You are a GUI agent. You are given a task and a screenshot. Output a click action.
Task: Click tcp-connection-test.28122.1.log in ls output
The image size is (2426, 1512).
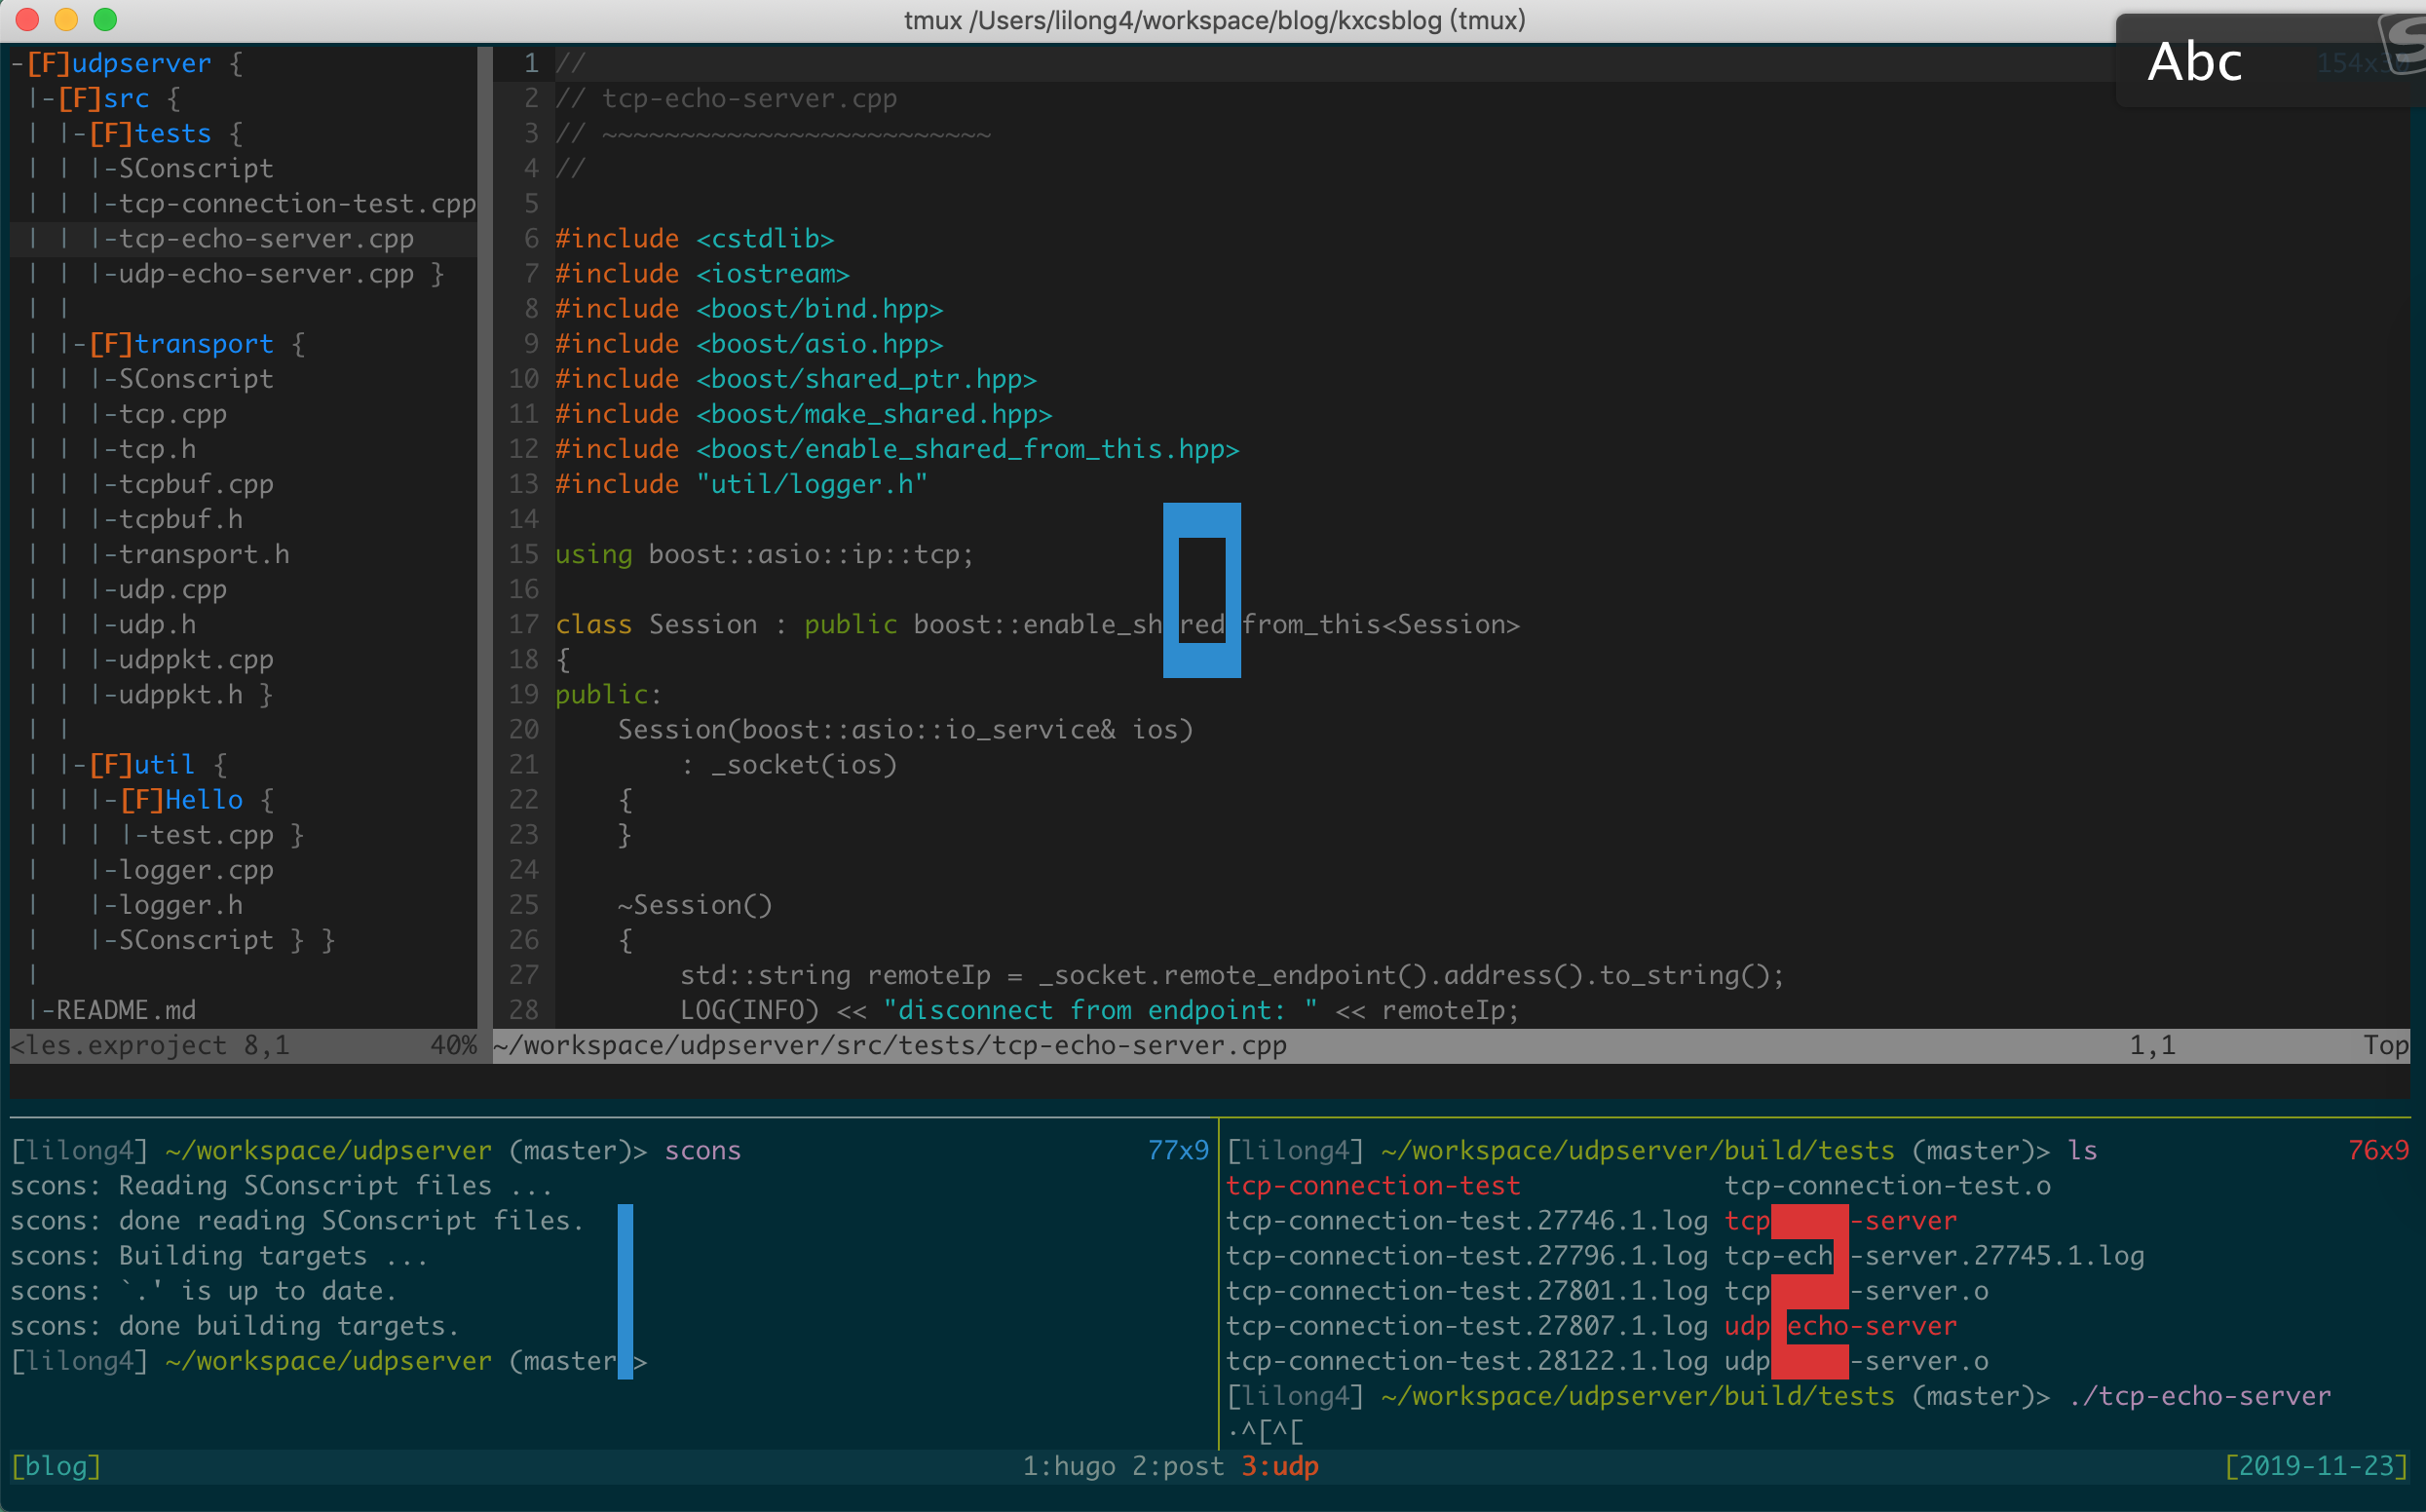click(x=1466, y=1361)
